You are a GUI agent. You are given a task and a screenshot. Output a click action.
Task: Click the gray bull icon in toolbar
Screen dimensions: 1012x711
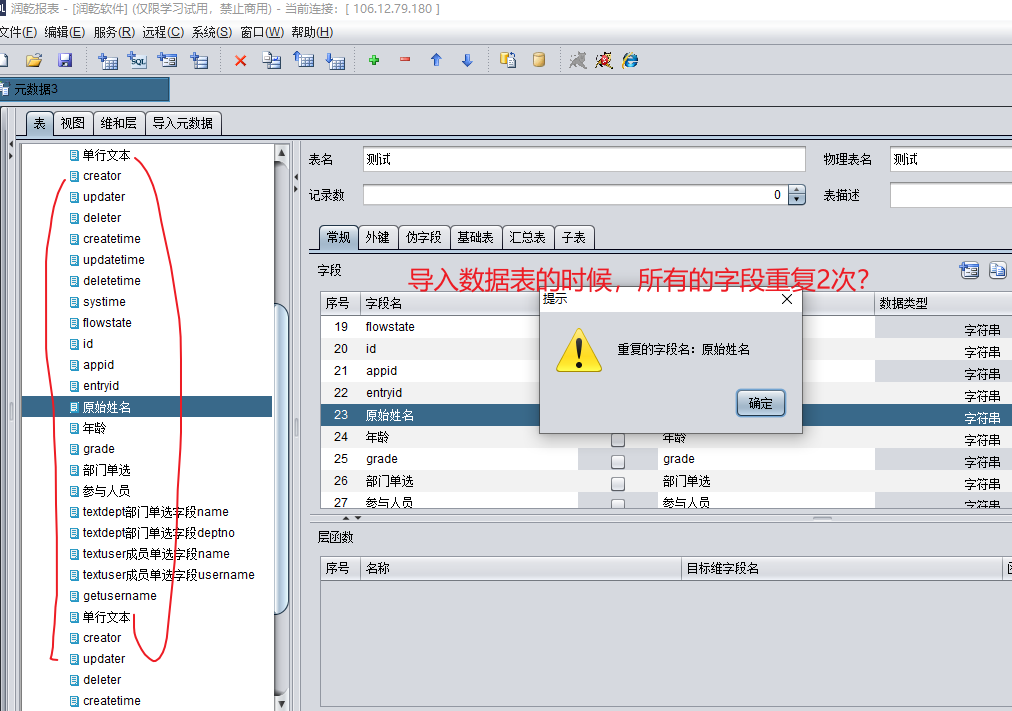click(x=578, y=61)
